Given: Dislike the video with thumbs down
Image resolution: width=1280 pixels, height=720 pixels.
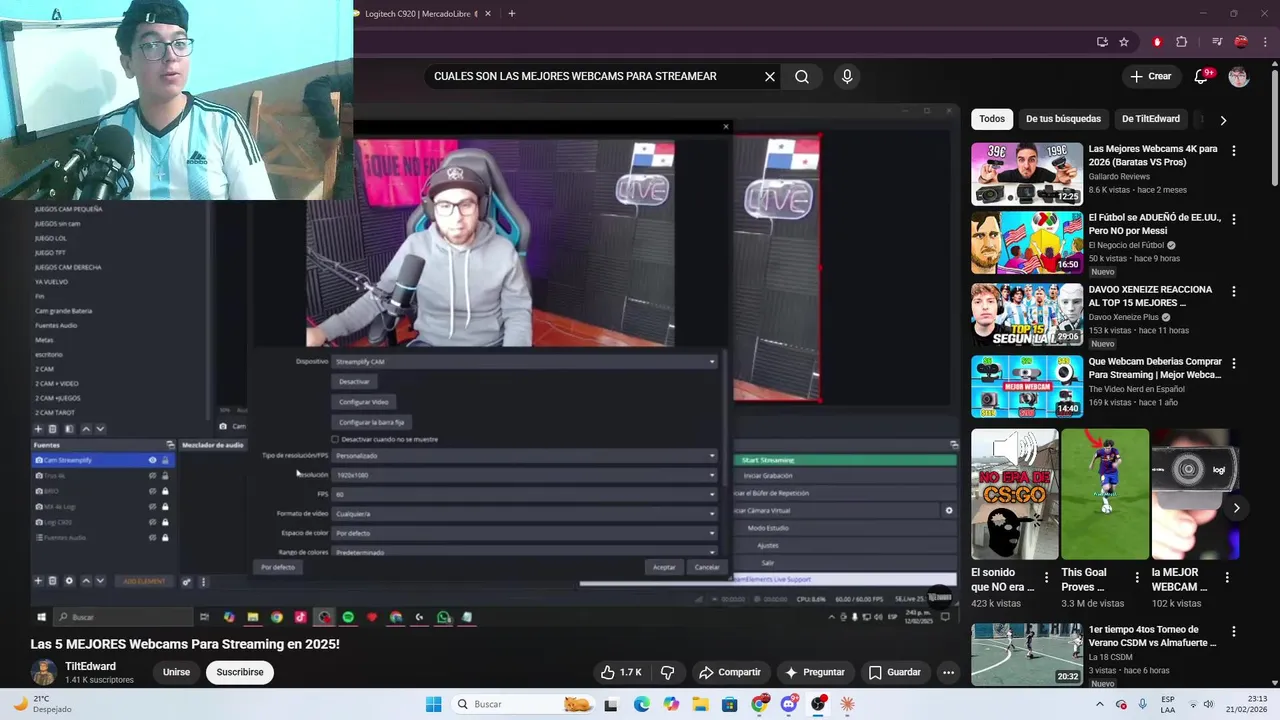Looking at the screenshot, I should coord(668,672).
